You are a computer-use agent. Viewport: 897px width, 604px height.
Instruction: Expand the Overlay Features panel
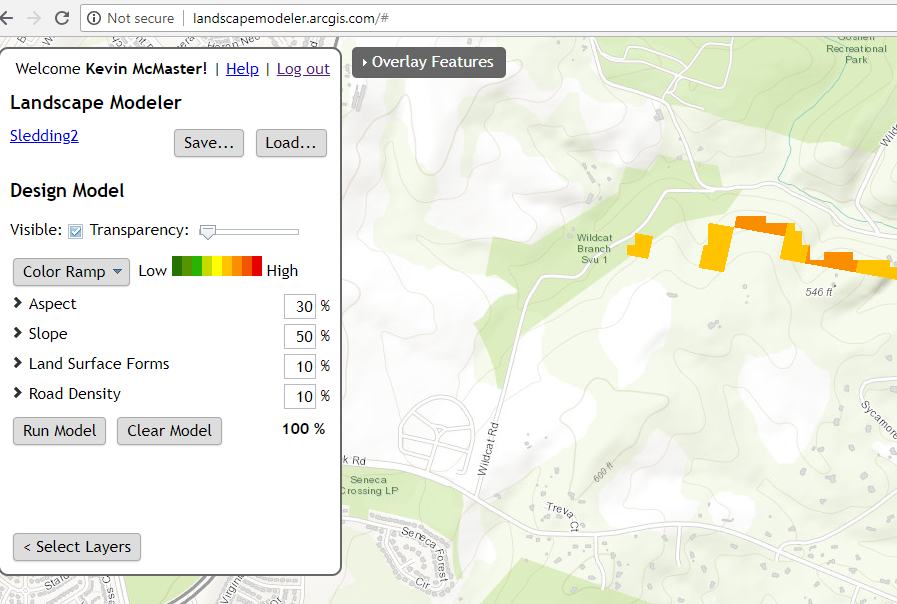(x=428, y=62)
